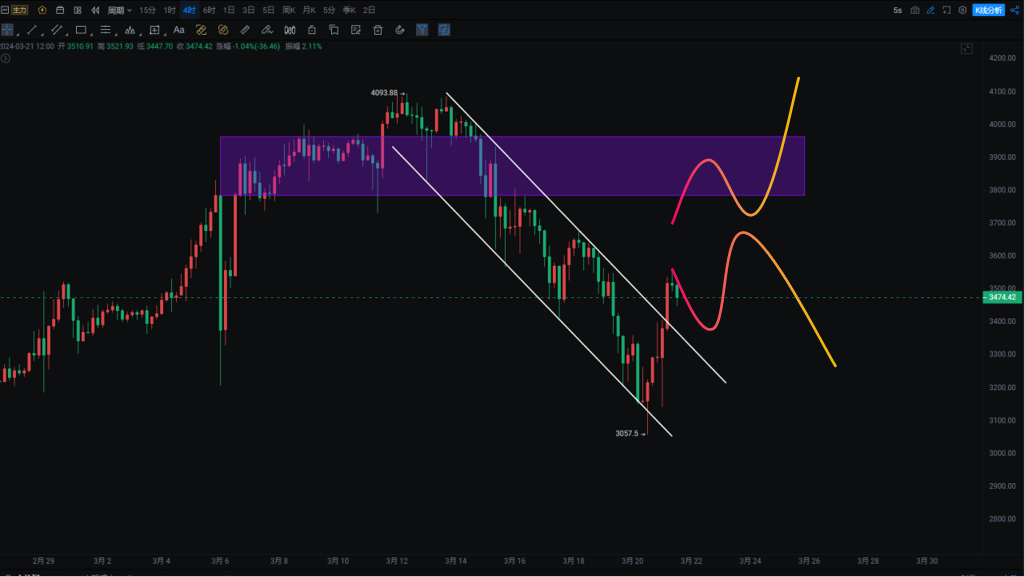Screen dimensions: 1025x577
Task: Click the 主力 label button
Action: pyautogui.click(x=20, y=10)
